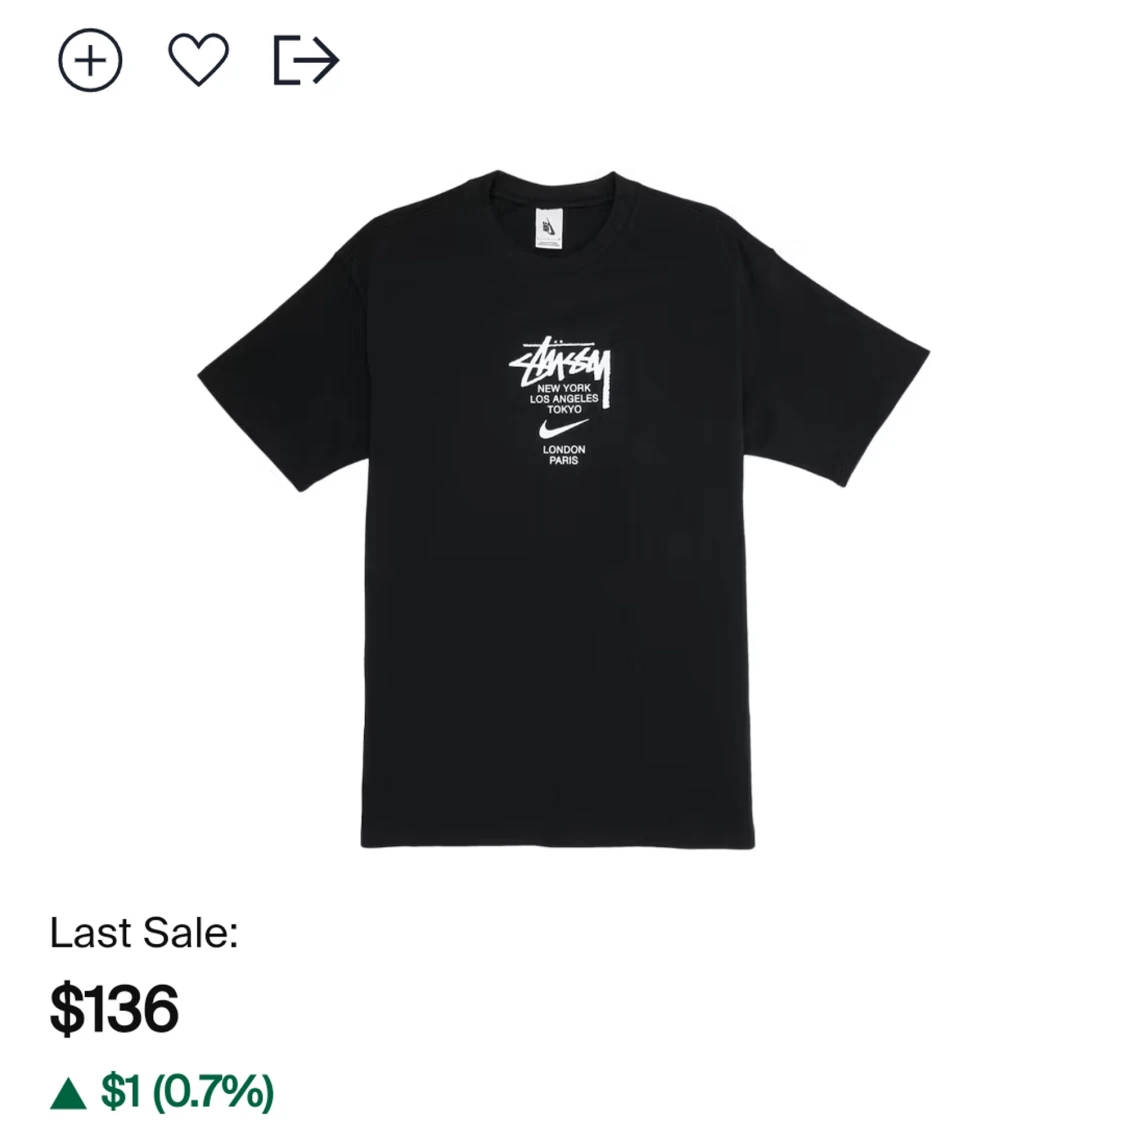Click the green upward triangle indicator
This screenshot has width=1125, height=1125.
pyautogui.click(x=68, y=1092)
